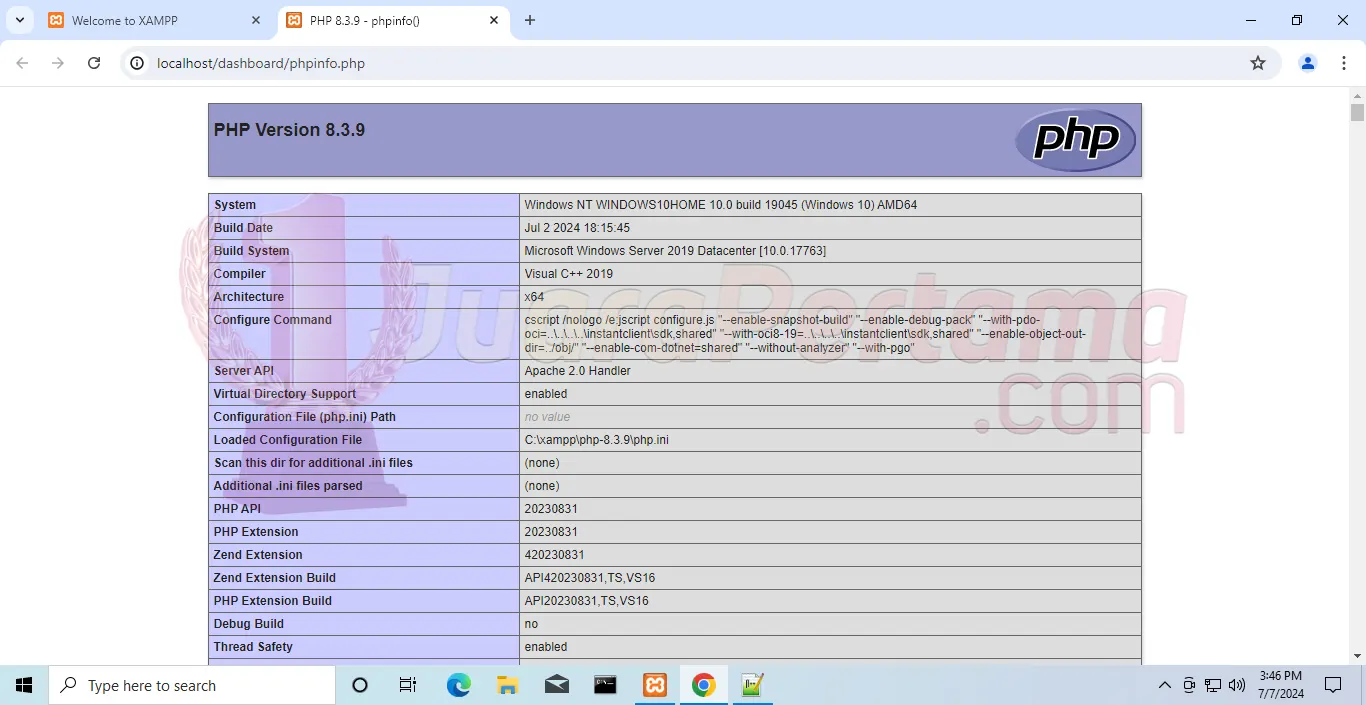This screenshot has height=705, width=1366.
Task: Click inside the Type here to search box
Action: 190,685
